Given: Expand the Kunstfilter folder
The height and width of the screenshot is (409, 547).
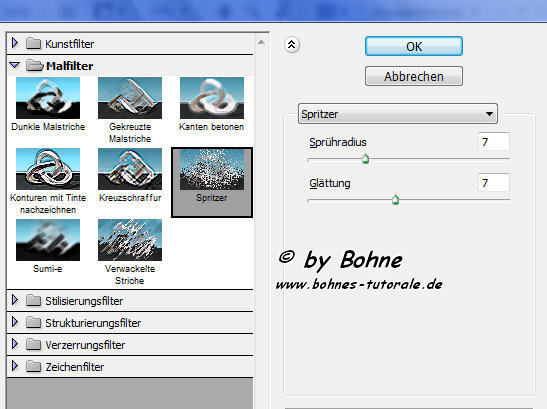Looking at the screenshot, I should coord(15,43).
